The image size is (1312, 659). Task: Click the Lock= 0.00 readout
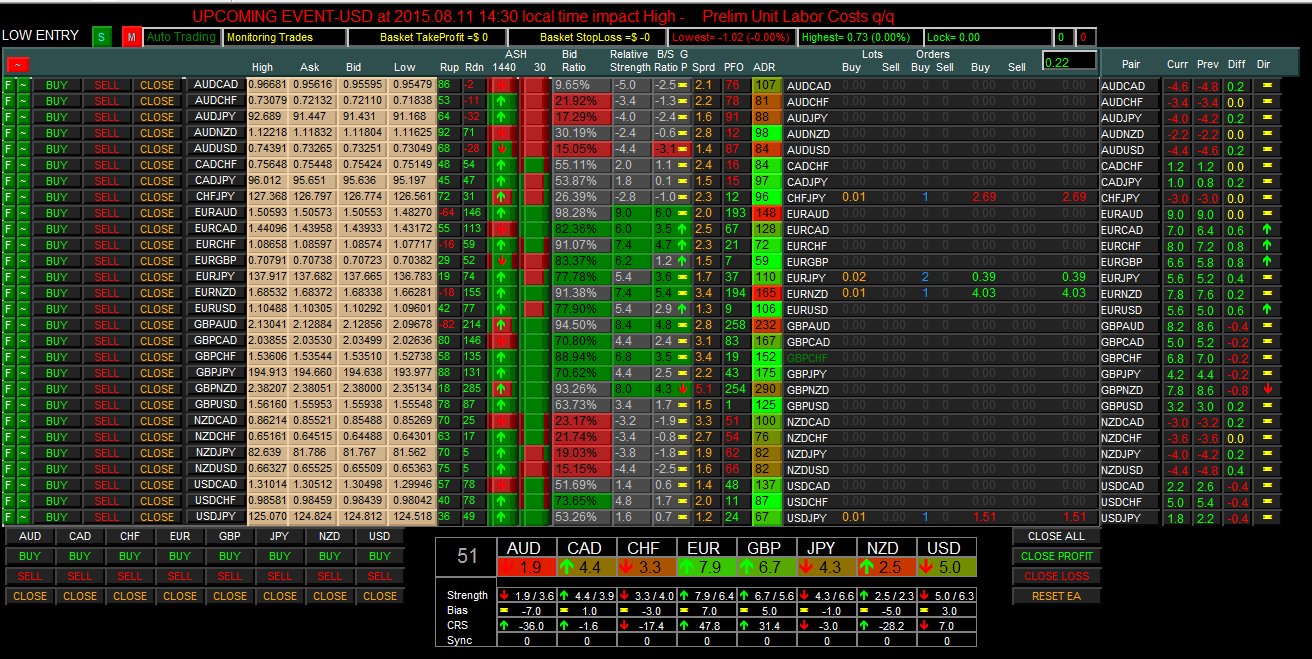[x=988, y=37]
